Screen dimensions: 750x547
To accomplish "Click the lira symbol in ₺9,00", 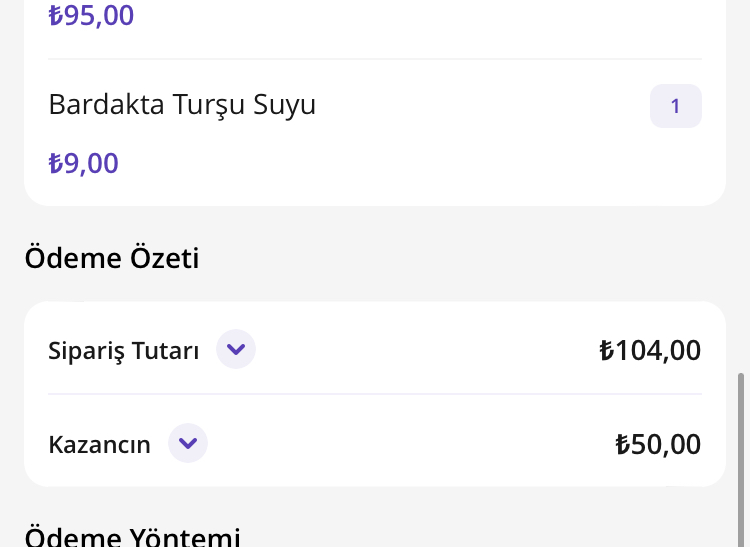I will (x=56, y=163).
